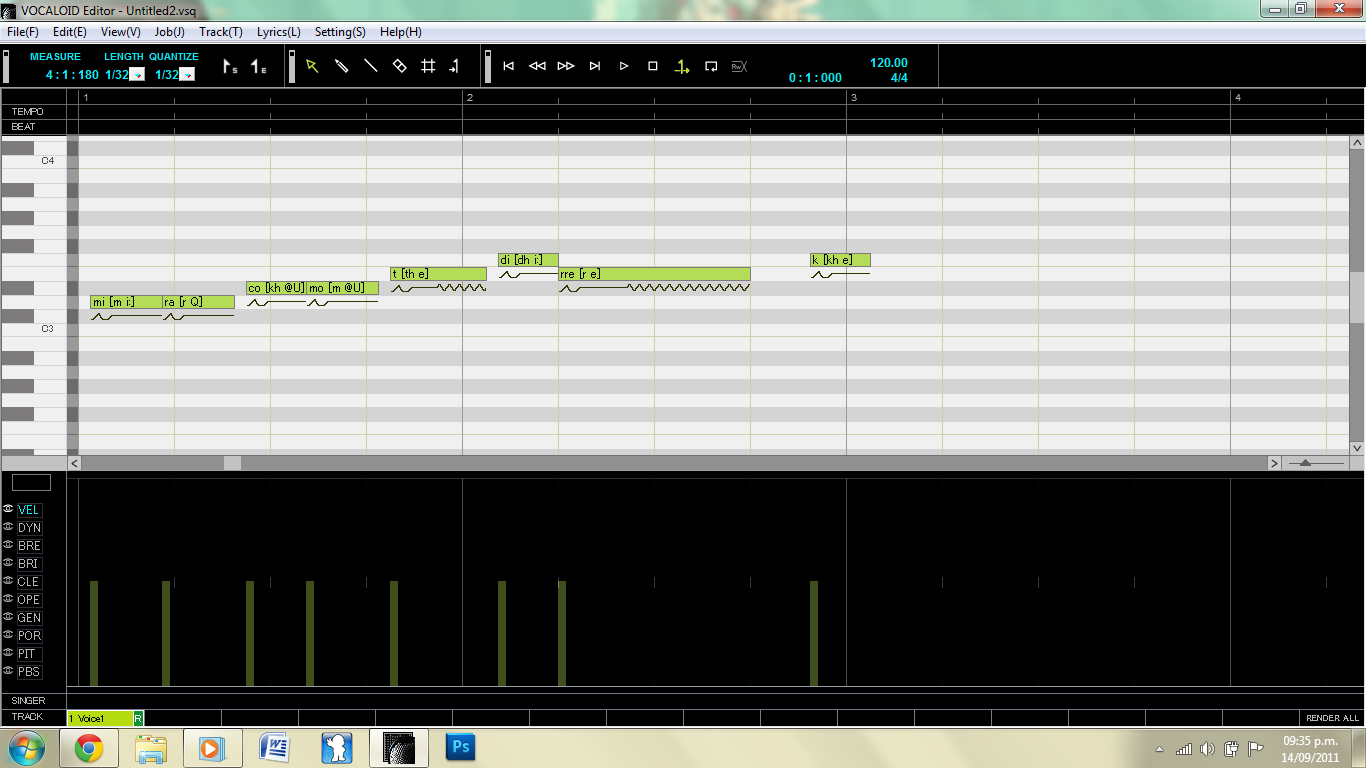The height and width of the screenshot is (768, 1366).
Task: Toggle the grid icon in toolbar
Action: (428, 66)
